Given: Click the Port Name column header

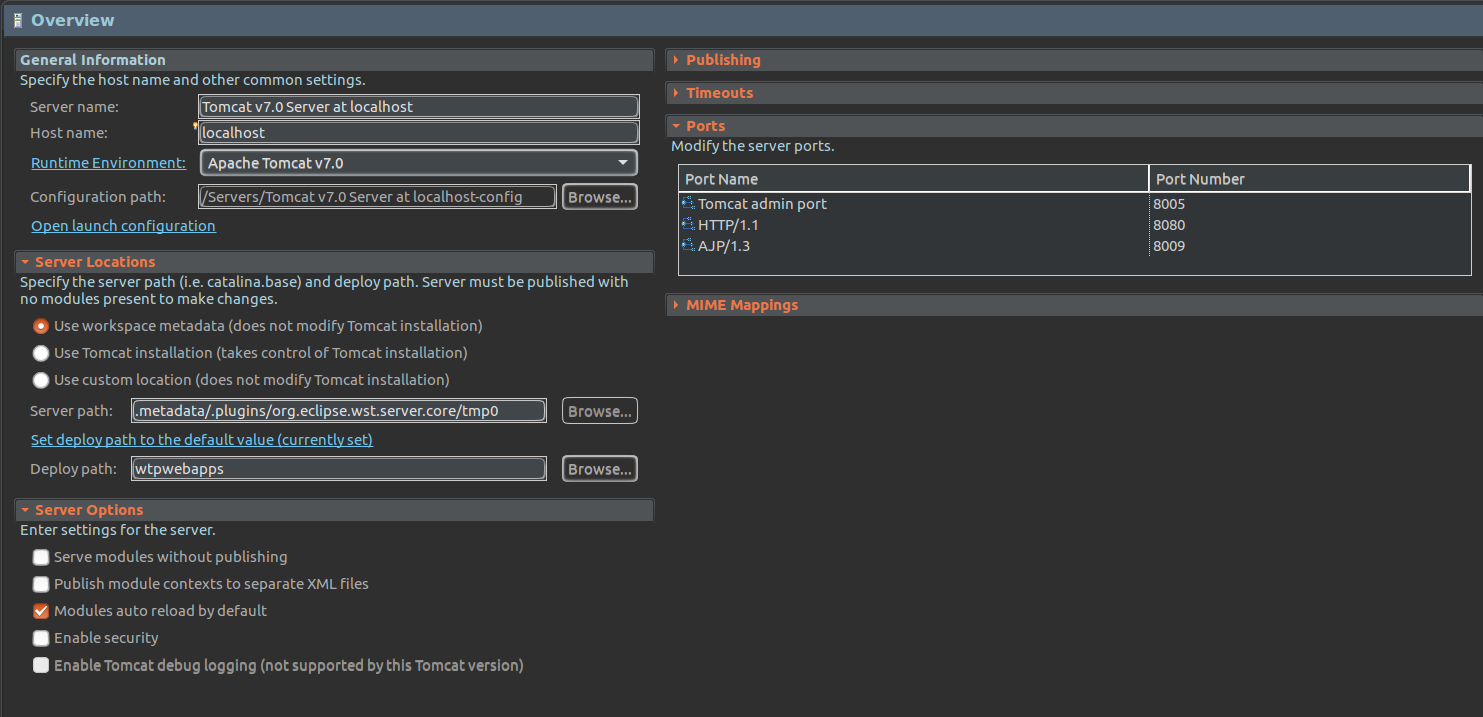Looking at the screenshot, I should [x=914, y=179].
